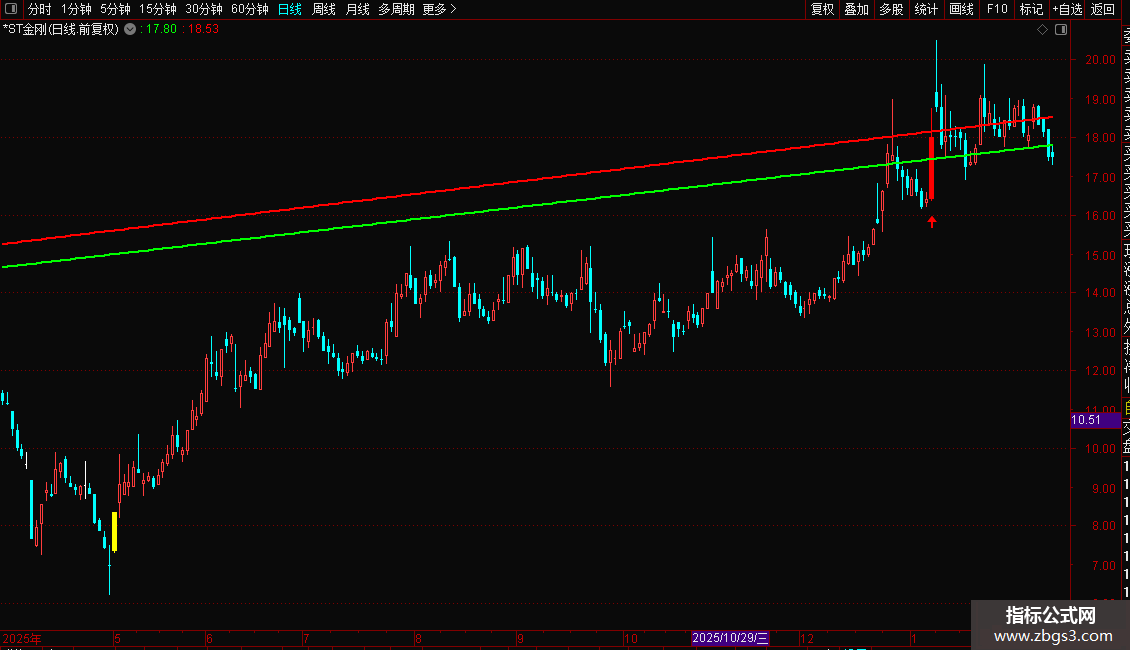Select the 15分钟 period

pyautogui.click(x=158, y=9)
